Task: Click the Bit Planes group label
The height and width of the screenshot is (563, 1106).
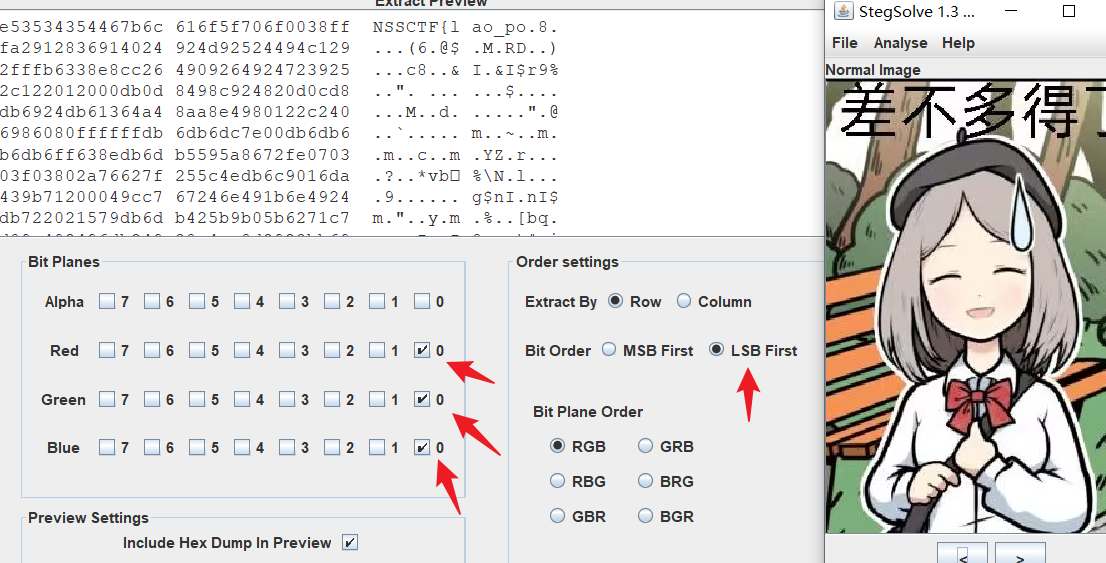Action: [63, 262]
